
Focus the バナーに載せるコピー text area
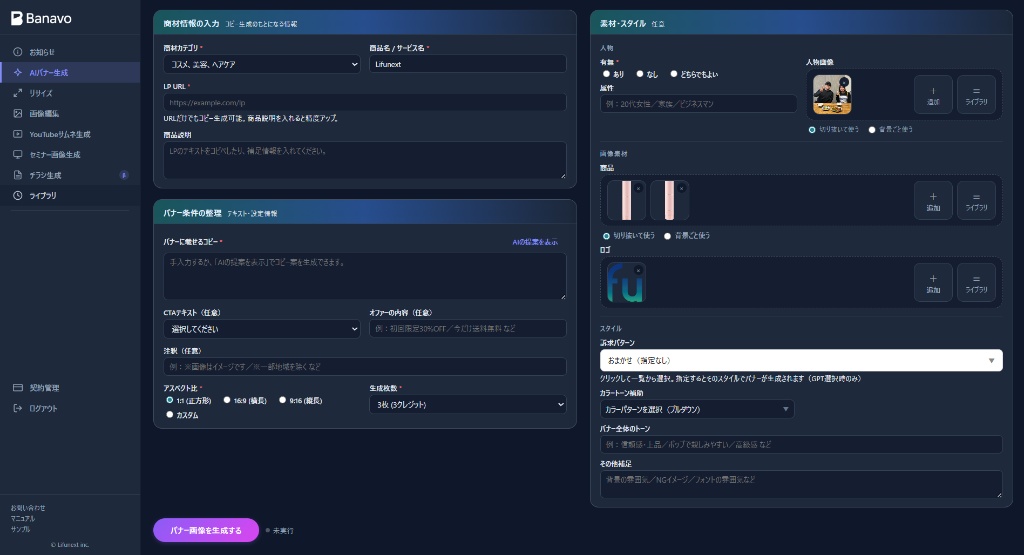[x=364, y=276]
